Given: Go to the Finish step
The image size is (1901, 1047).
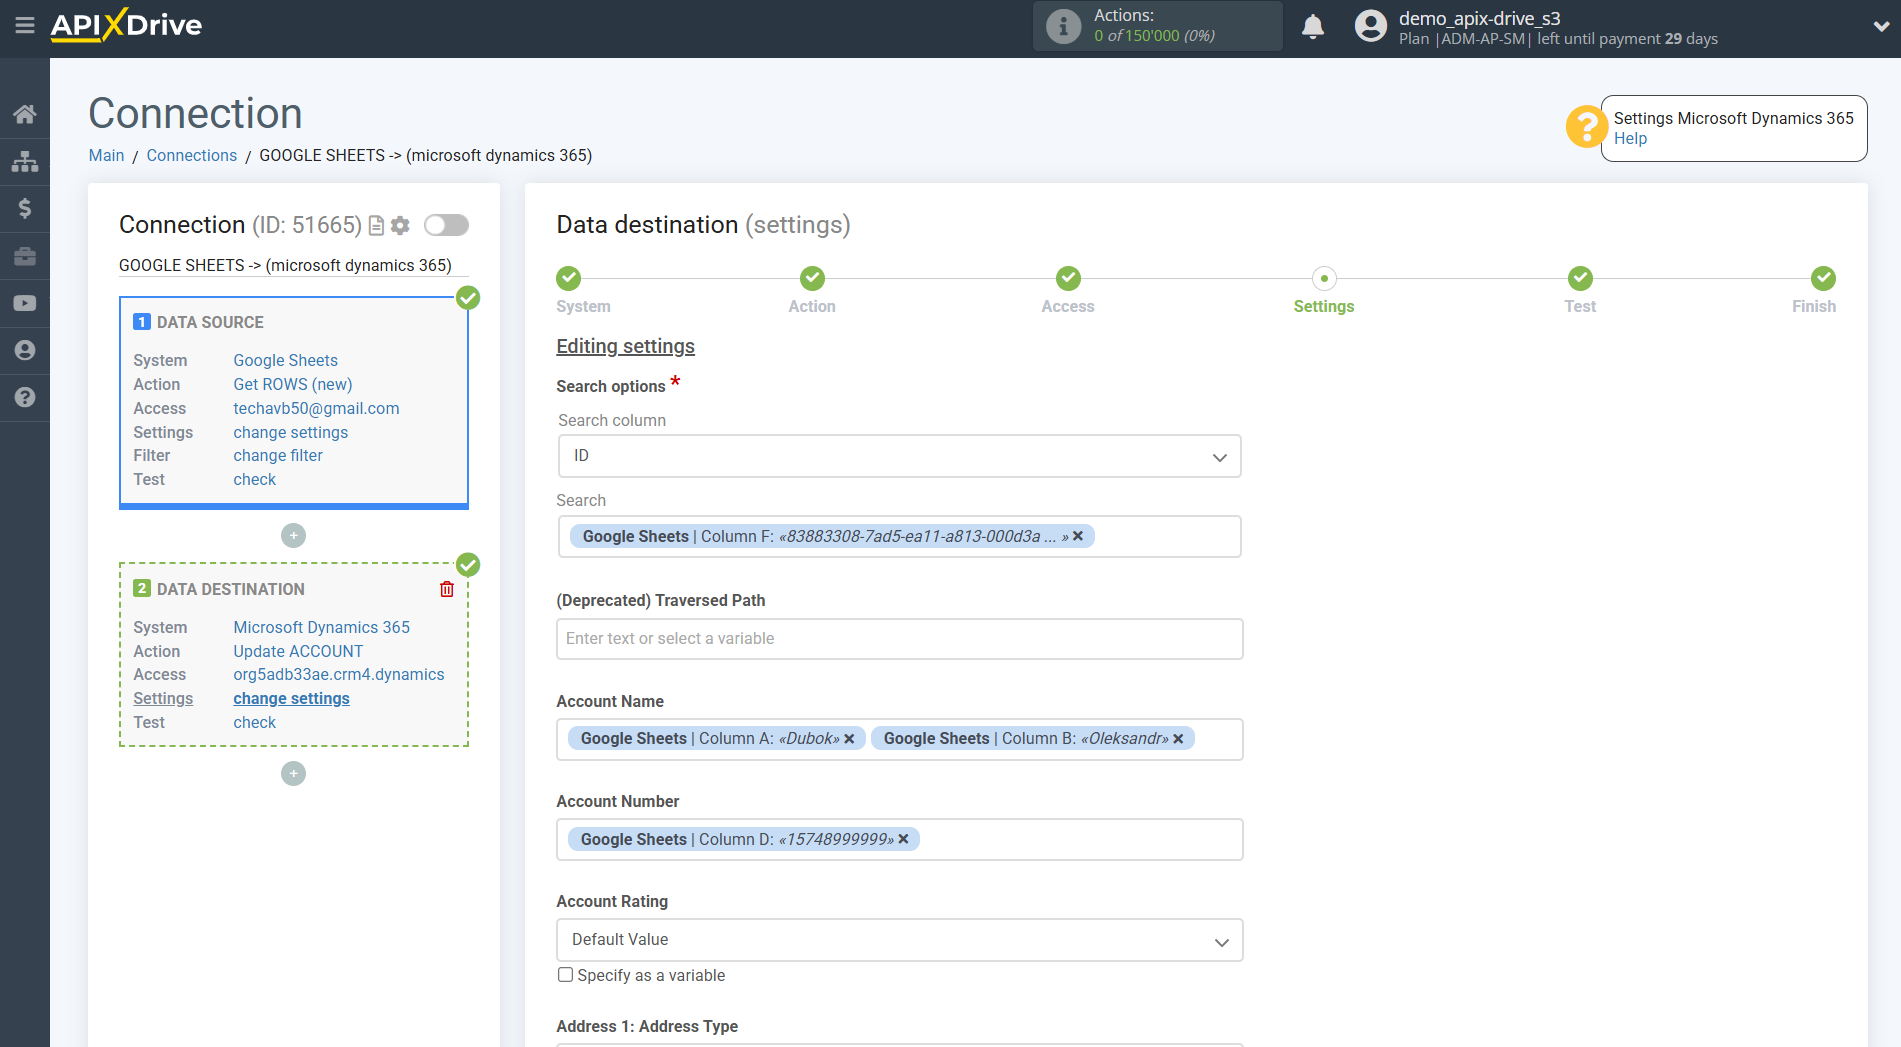Looking at the screenshot, I should click(x=1823, y=278).
